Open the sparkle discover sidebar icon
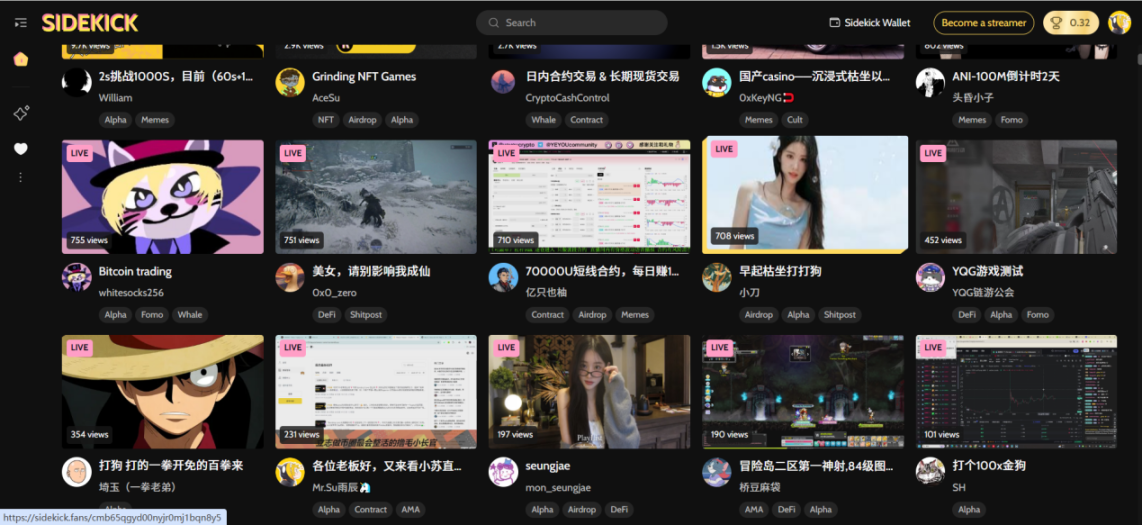 point(20,113)
